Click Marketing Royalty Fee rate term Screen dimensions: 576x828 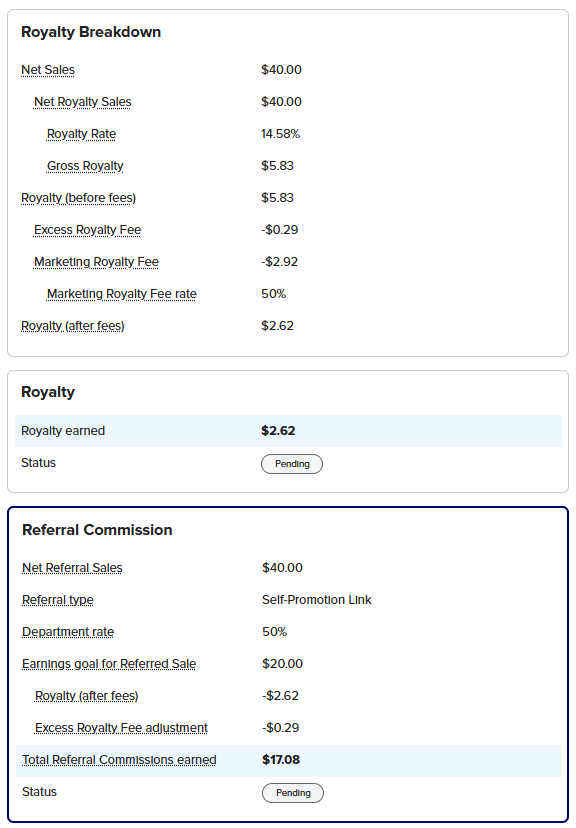121,294
